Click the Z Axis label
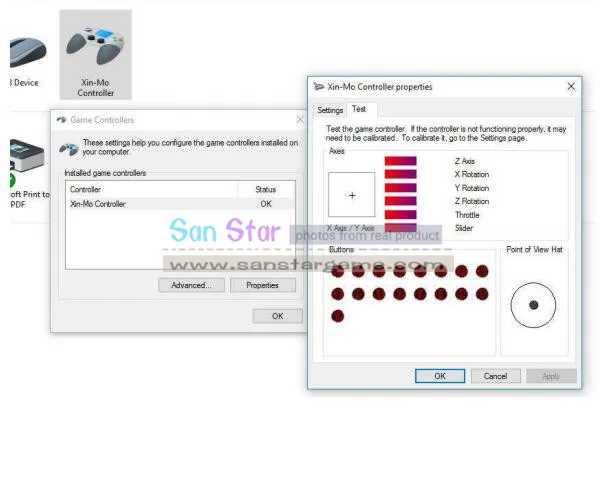615x488 pixels. coord(465,161)
